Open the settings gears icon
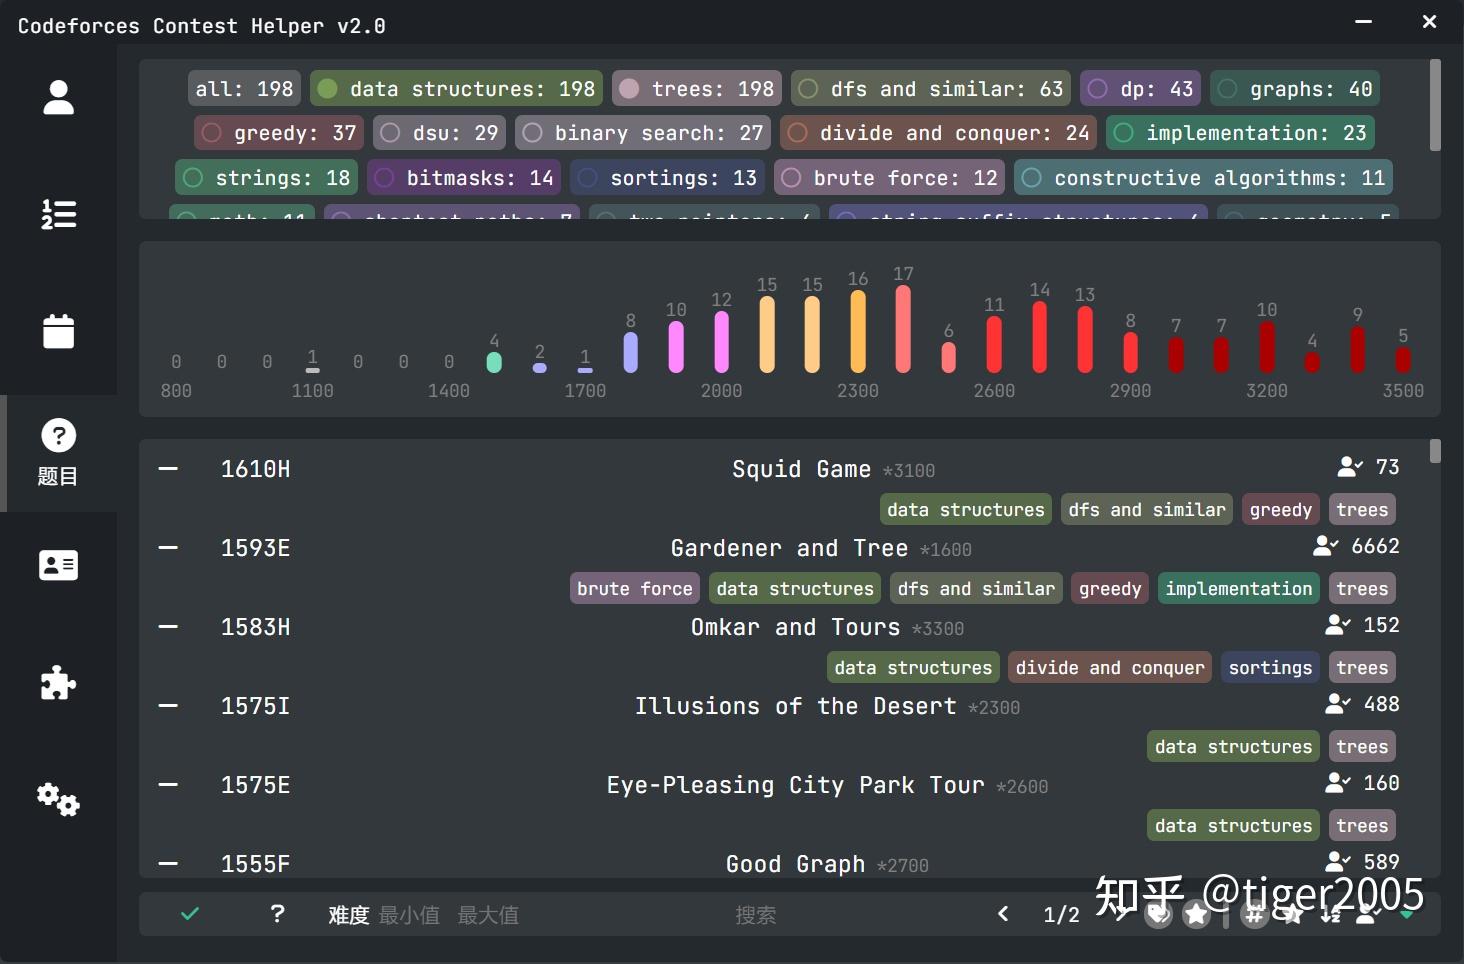 [x=56, y=799]
